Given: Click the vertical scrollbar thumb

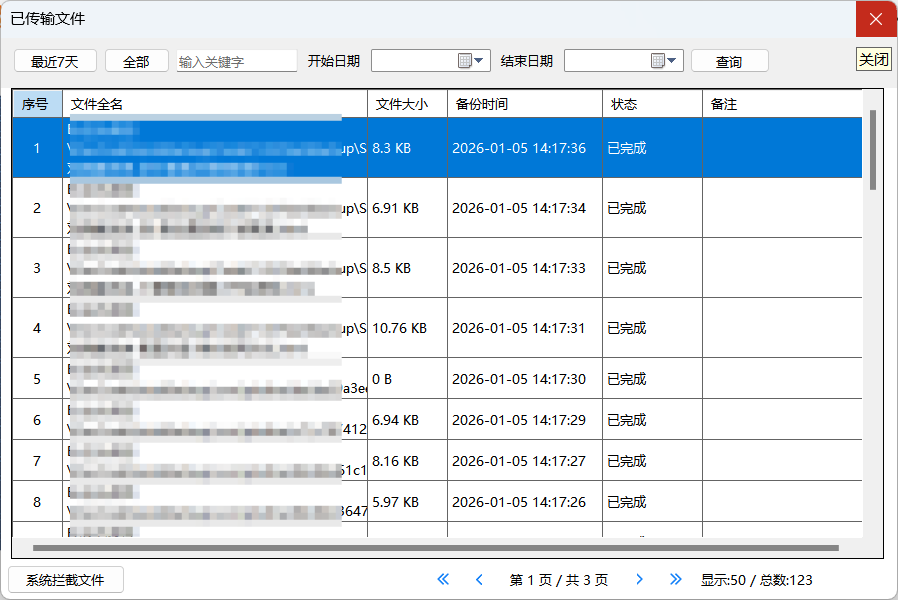Looking at the screenshot, I should [873, 150].
